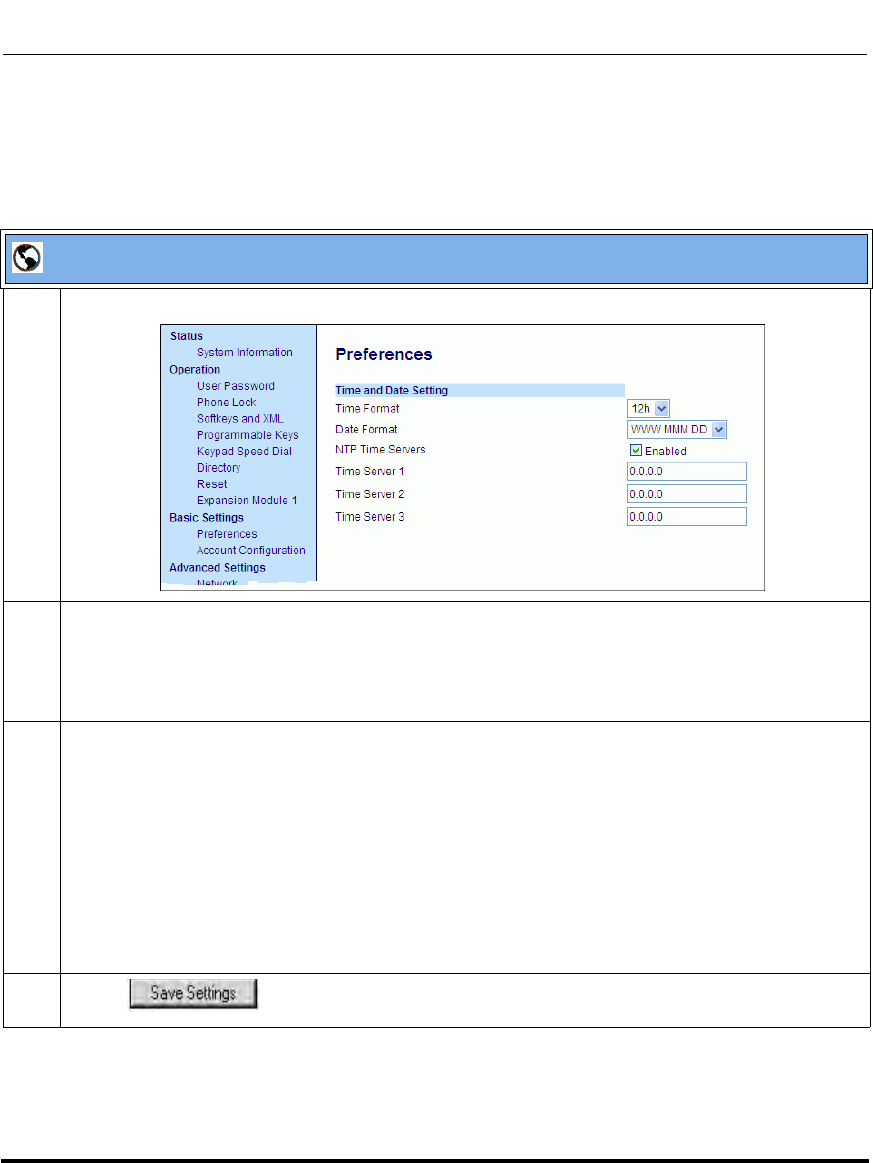Click the Basic Settings section heading

206,518
